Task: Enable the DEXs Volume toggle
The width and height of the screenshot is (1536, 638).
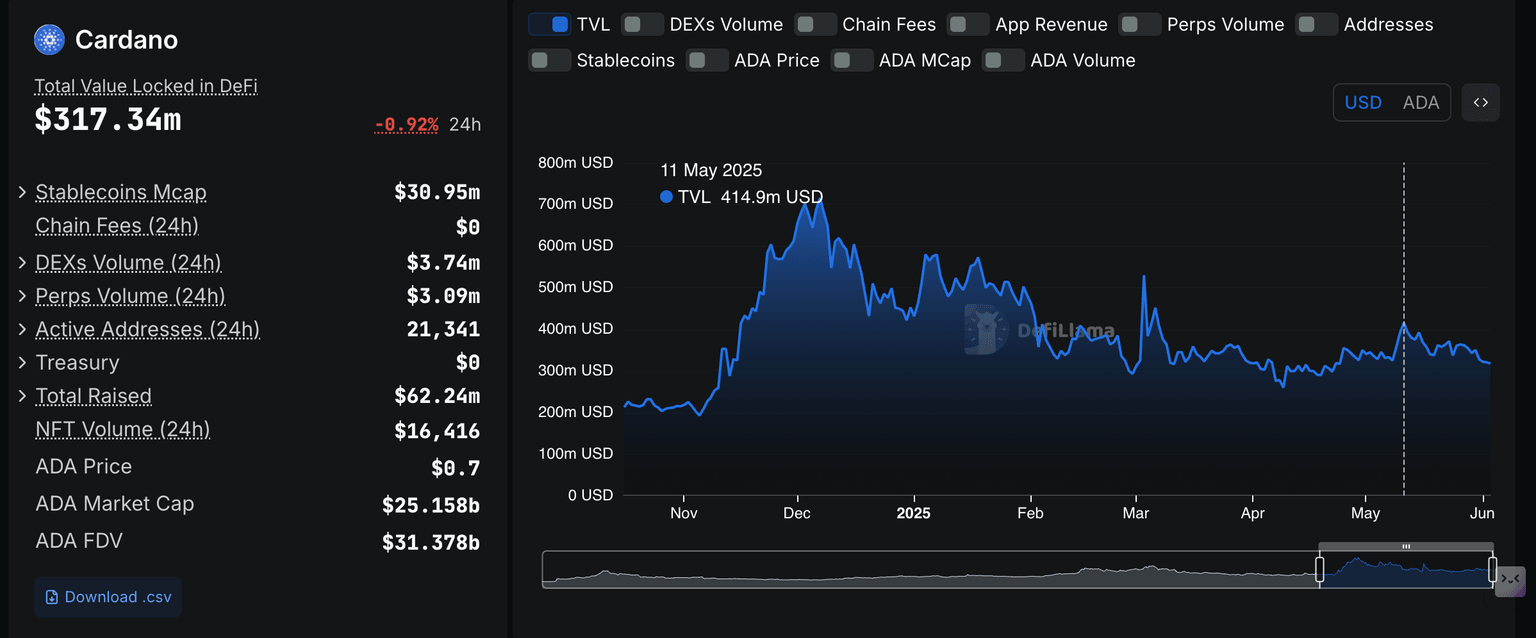Action: coord(642,24)
